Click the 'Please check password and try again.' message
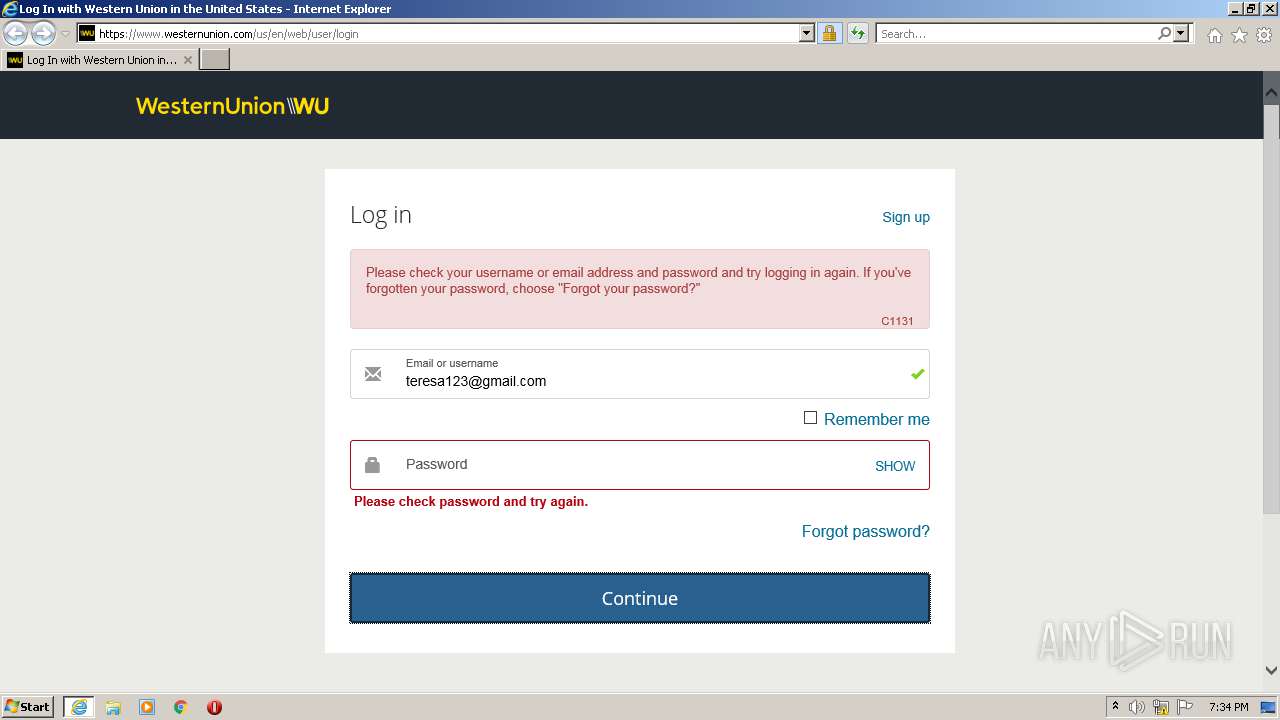The height and width of the screenshot is (720, 1280). pos(471,502)
